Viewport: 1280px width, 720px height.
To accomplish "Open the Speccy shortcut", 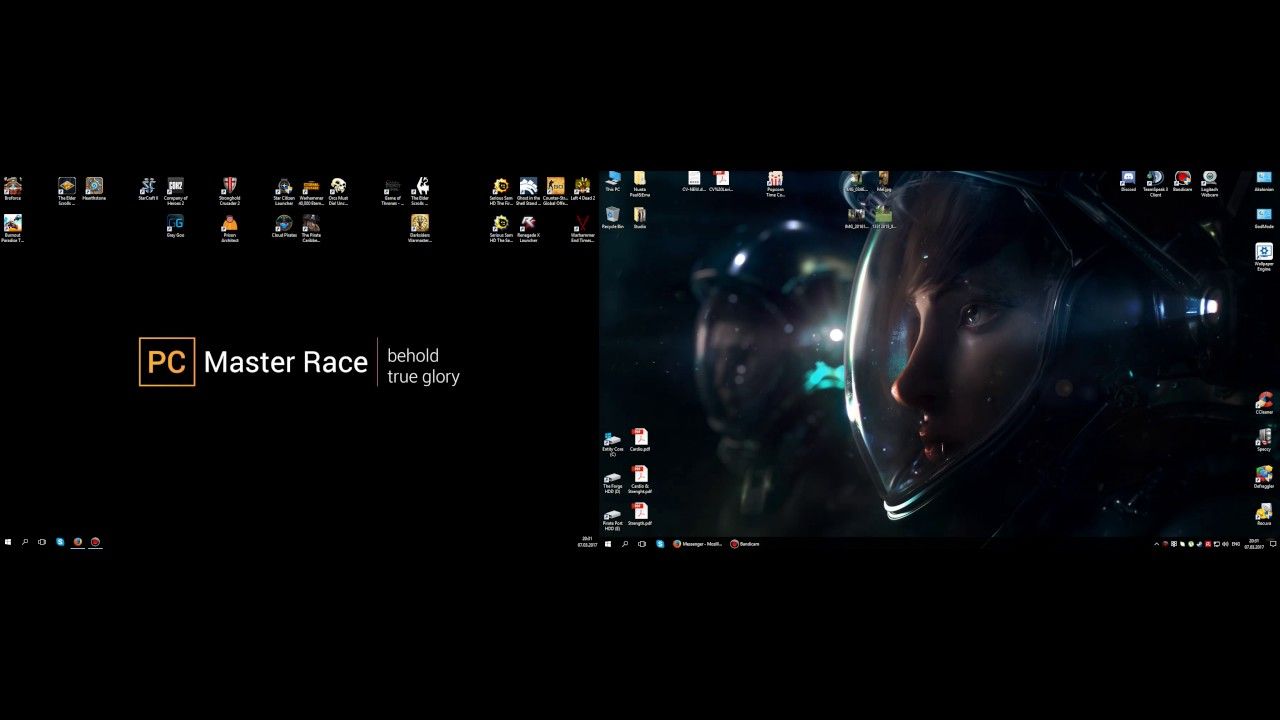I will [x=1264, y=440].
